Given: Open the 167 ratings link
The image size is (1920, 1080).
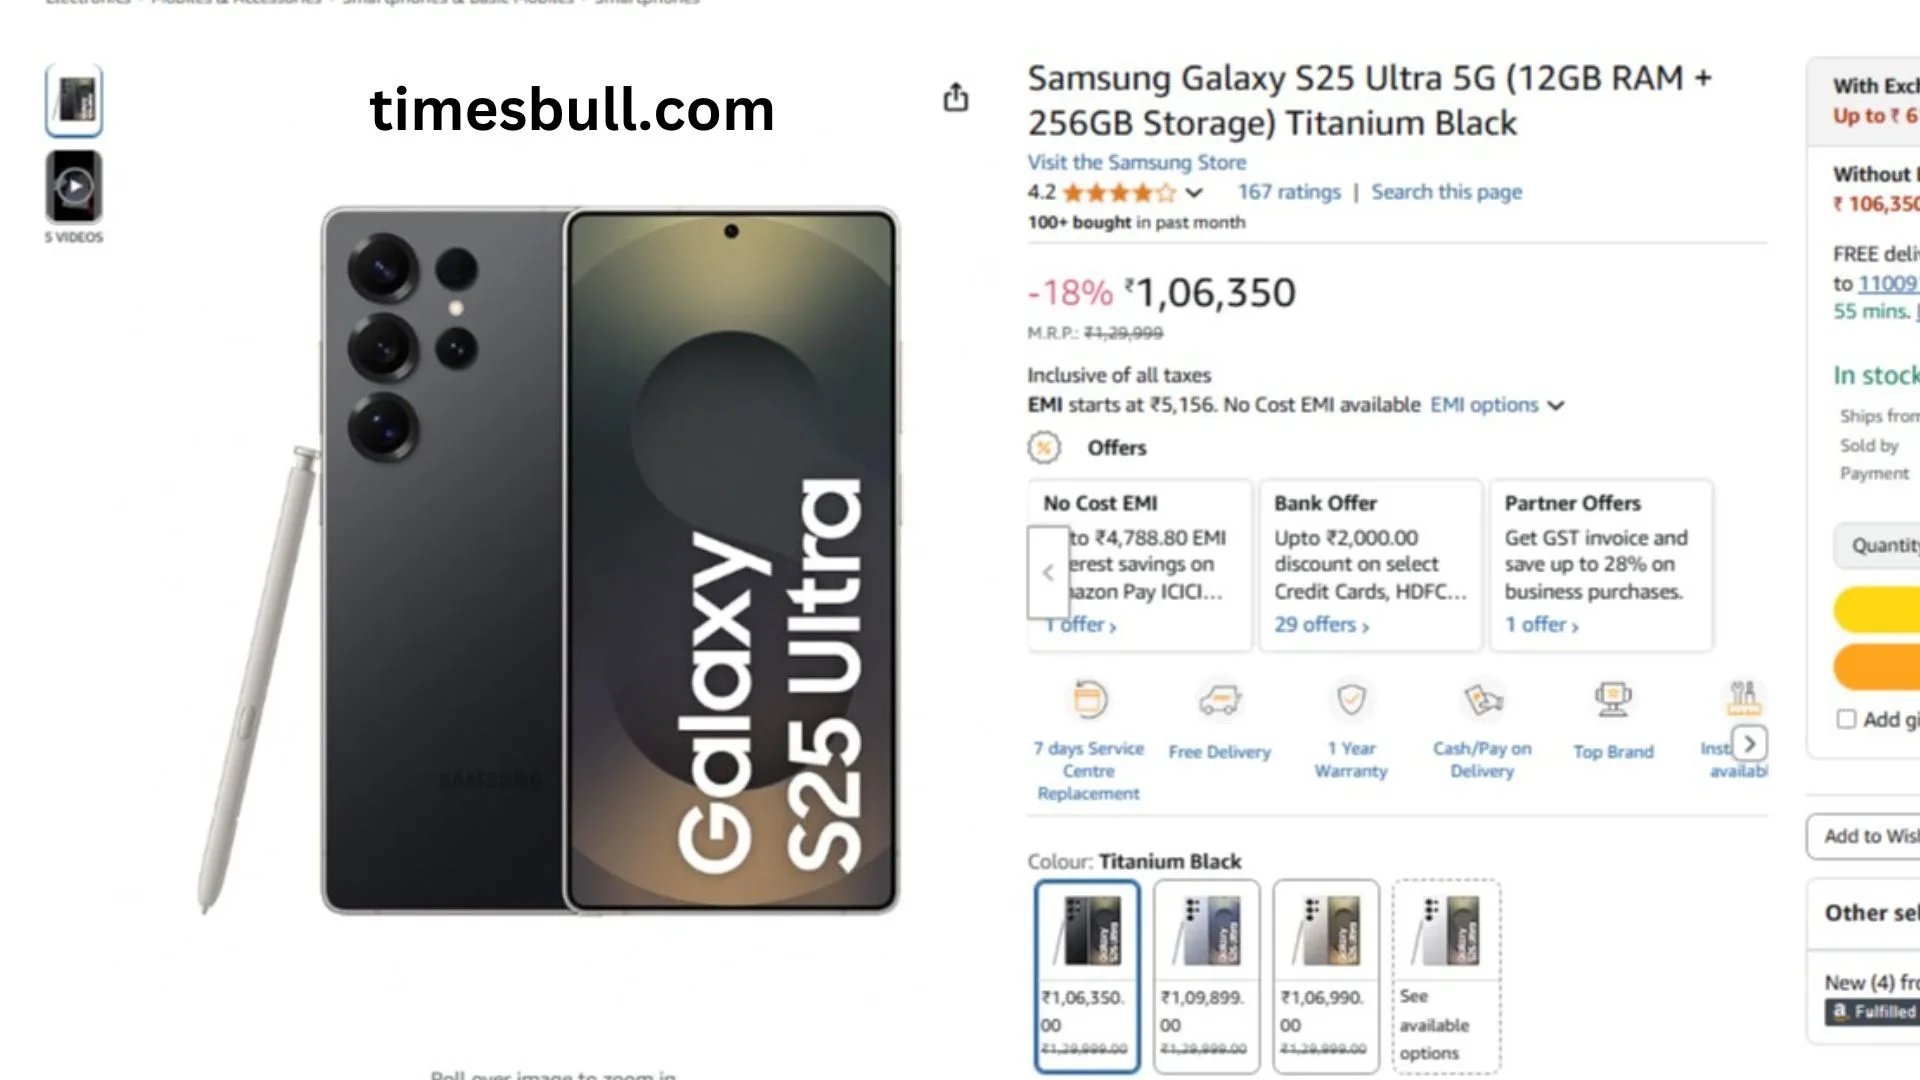Looking at the screenshot, I should pos(1289,192).
